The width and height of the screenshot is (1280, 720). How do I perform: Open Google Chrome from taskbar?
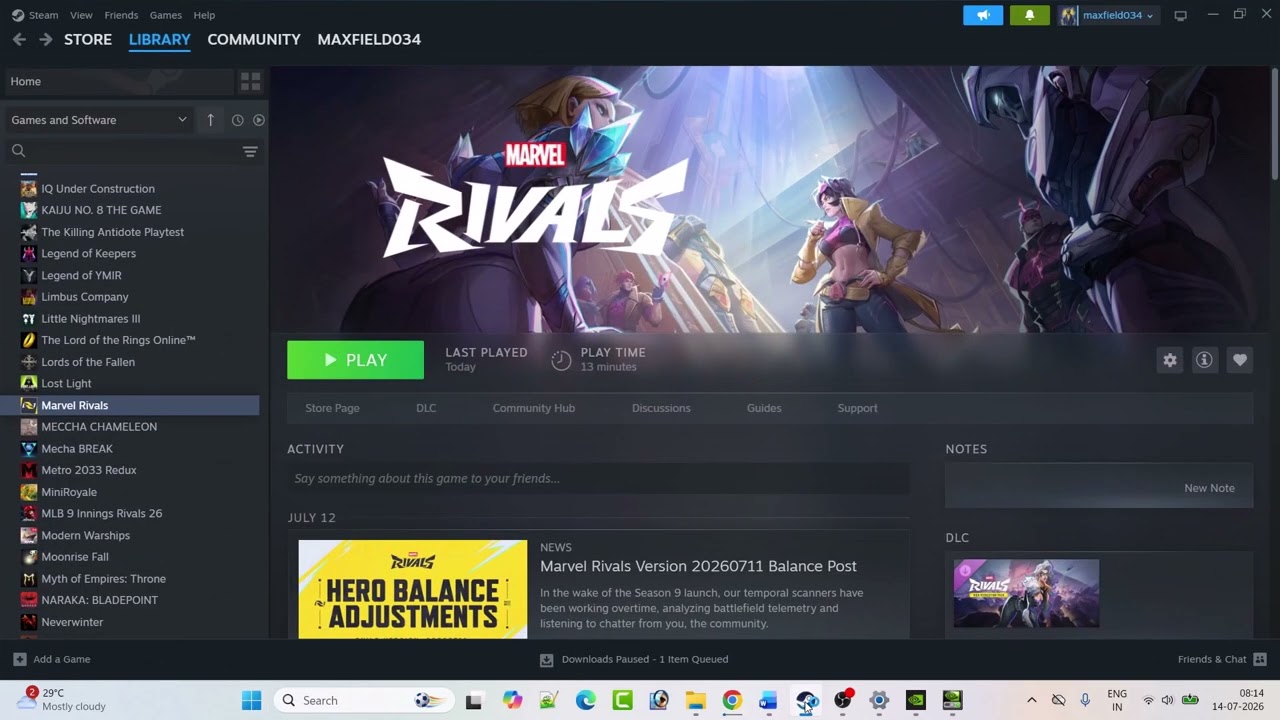tap(732, 700)
